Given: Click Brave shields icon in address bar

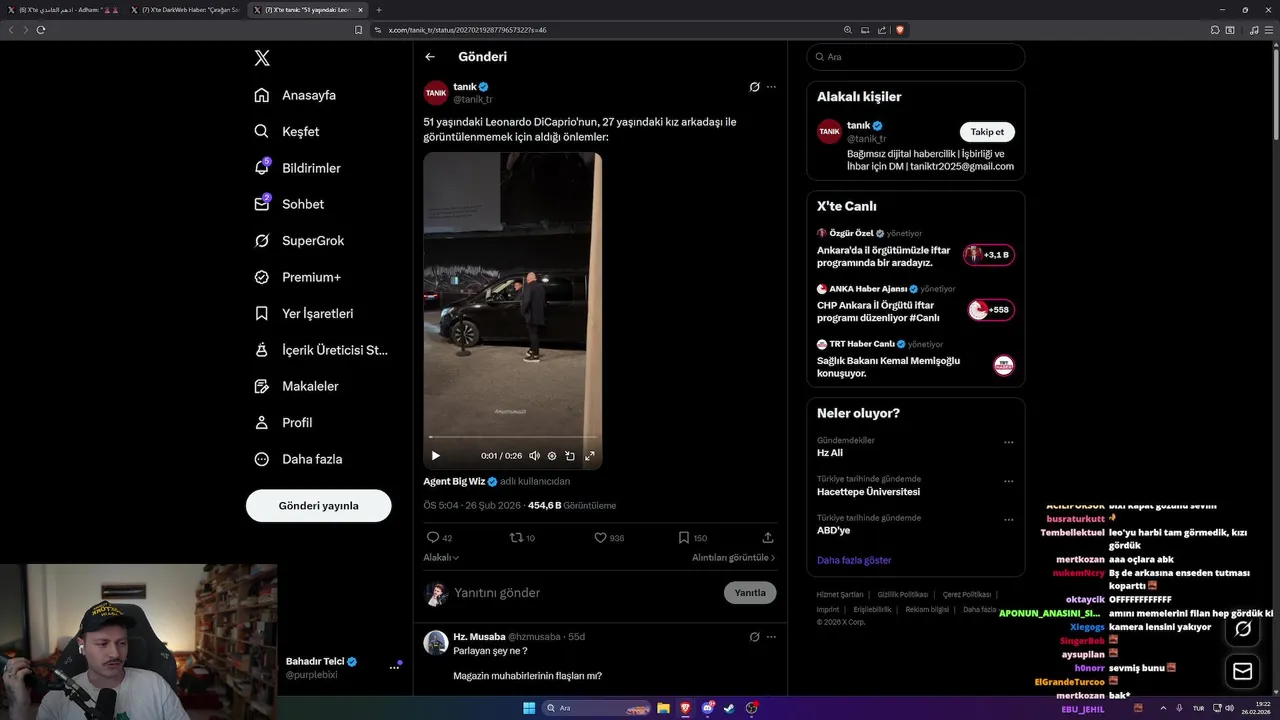Looking at the screenshot, I should 900,30.
